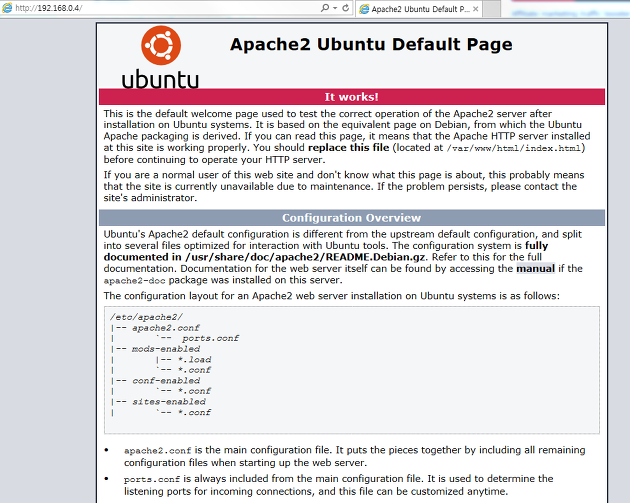Click the 'Configuration Overview' section header
Viewport: 630px width, 503px height.
pos(351,218)
